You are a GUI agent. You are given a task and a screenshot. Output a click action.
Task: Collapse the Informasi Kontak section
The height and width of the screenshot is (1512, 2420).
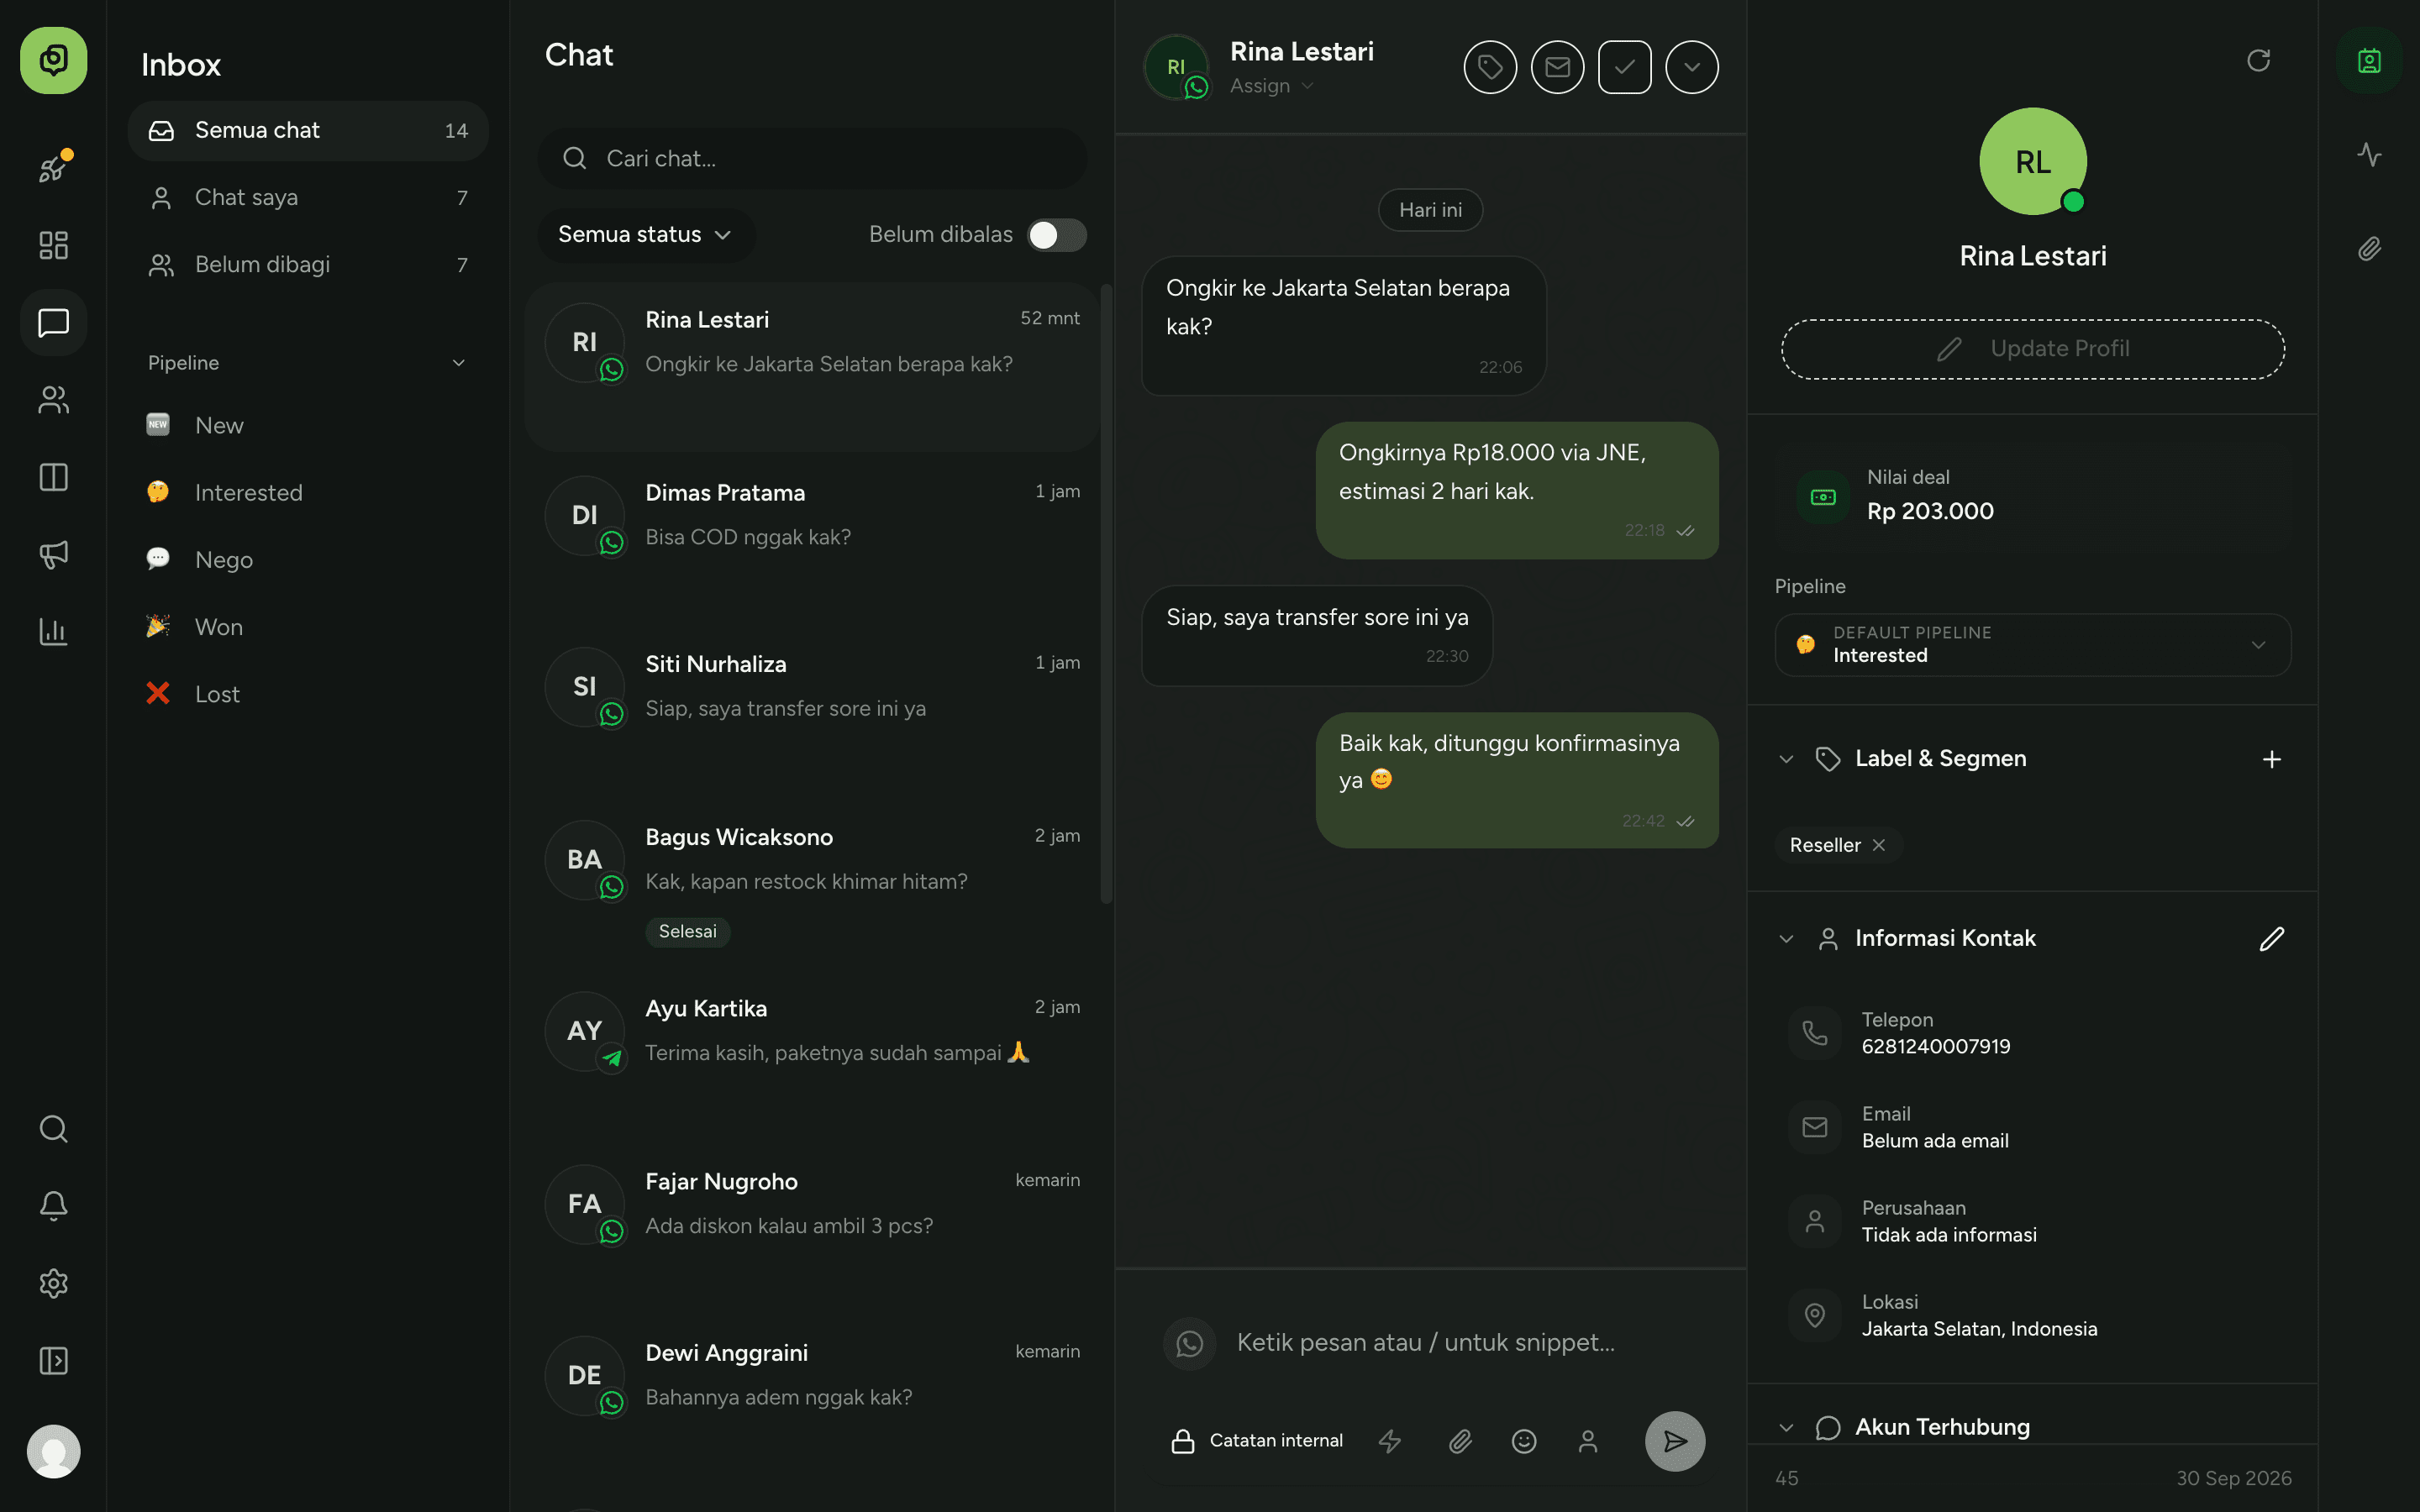click(x=1786, y=939)
